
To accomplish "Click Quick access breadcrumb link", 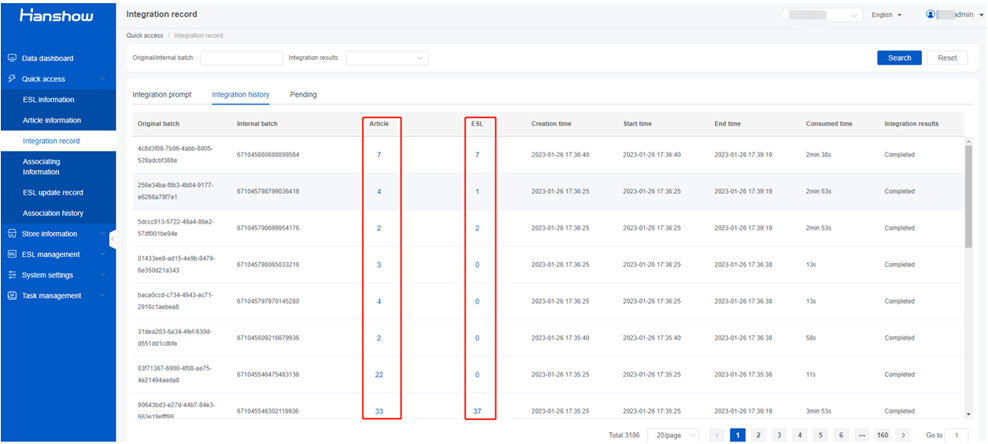I will pos(144,36).
